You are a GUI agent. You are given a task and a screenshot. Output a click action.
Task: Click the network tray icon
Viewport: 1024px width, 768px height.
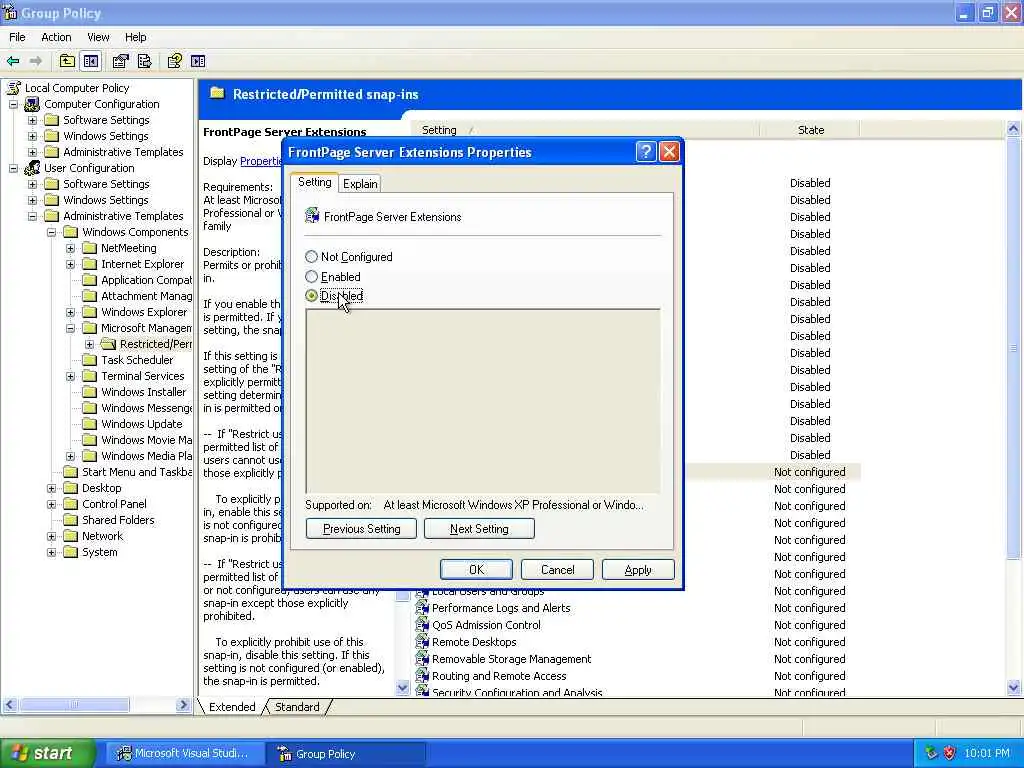click(x=931, y=753)
